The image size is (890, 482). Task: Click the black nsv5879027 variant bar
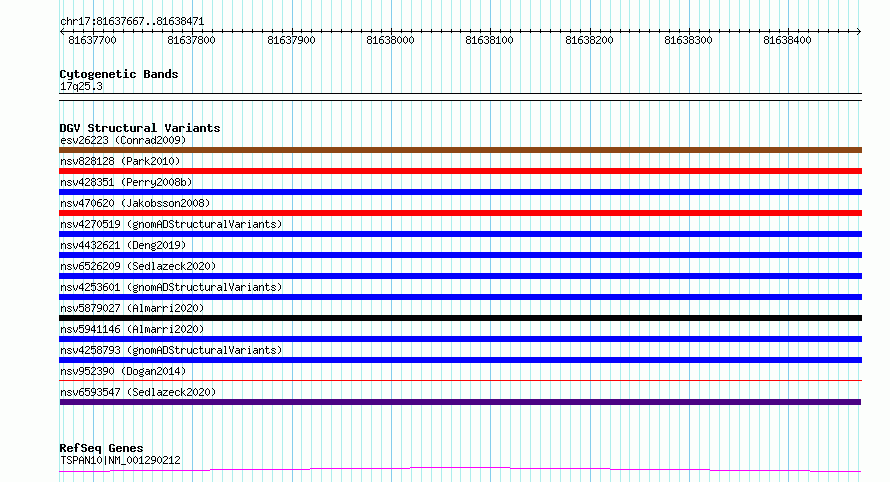460,318
